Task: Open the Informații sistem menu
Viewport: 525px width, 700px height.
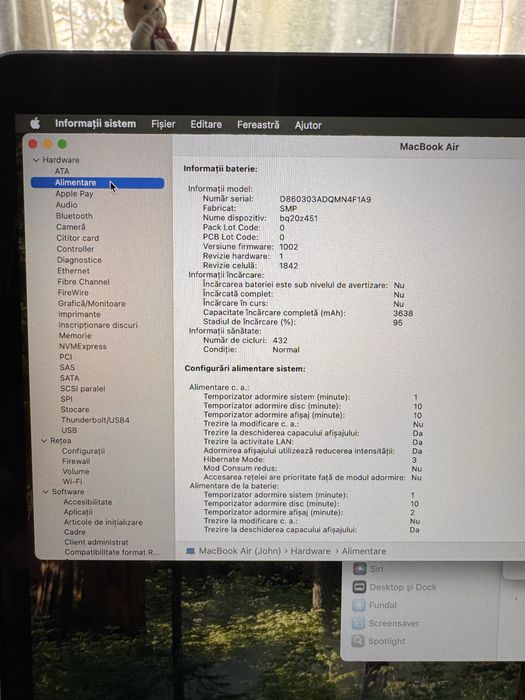Action: pyautogui.click(x=96, y=124)
